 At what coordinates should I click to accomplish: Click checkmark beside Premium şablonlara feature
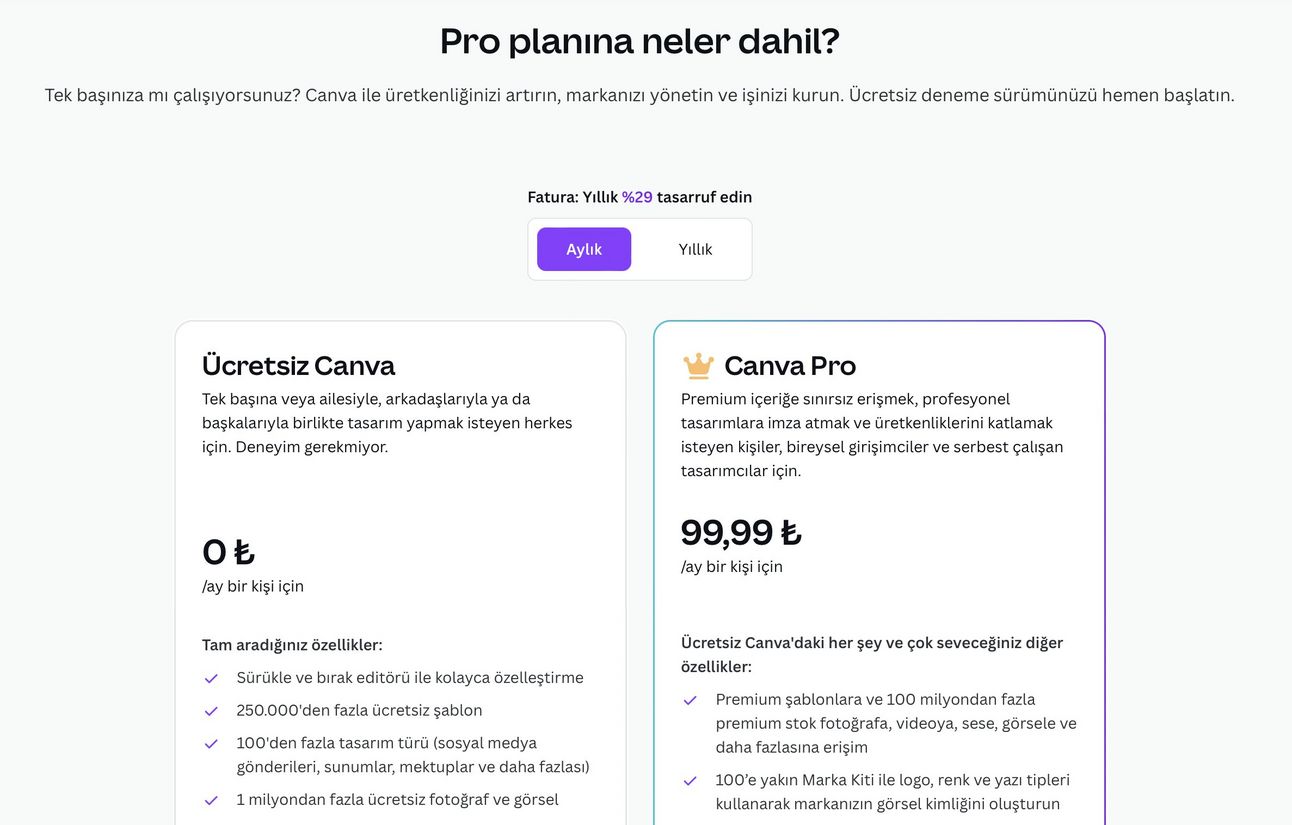(x=690, y=700)
